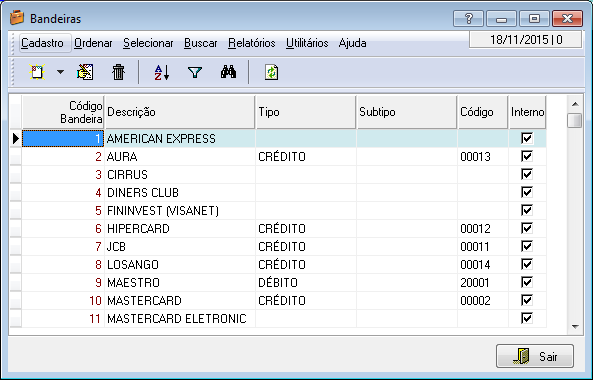This screenshot has height=380, width=593.
Task: Open the Utilitários menu
Action: pos(307,43)
